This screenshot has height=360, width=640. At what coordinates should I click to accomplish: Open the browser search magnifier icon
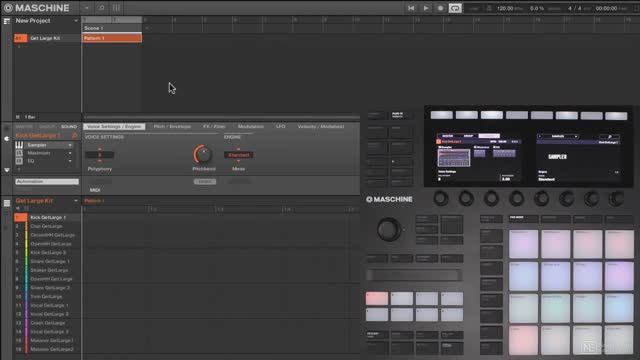(x=101, y=8)
